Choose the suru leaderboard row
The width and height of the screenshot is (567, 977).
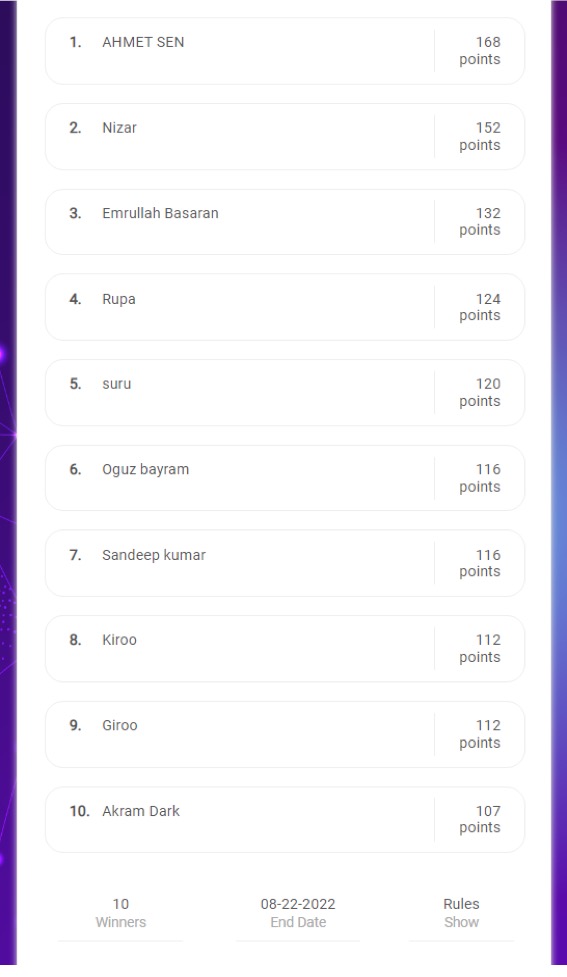pyautogui.click(x=285, y=393)
